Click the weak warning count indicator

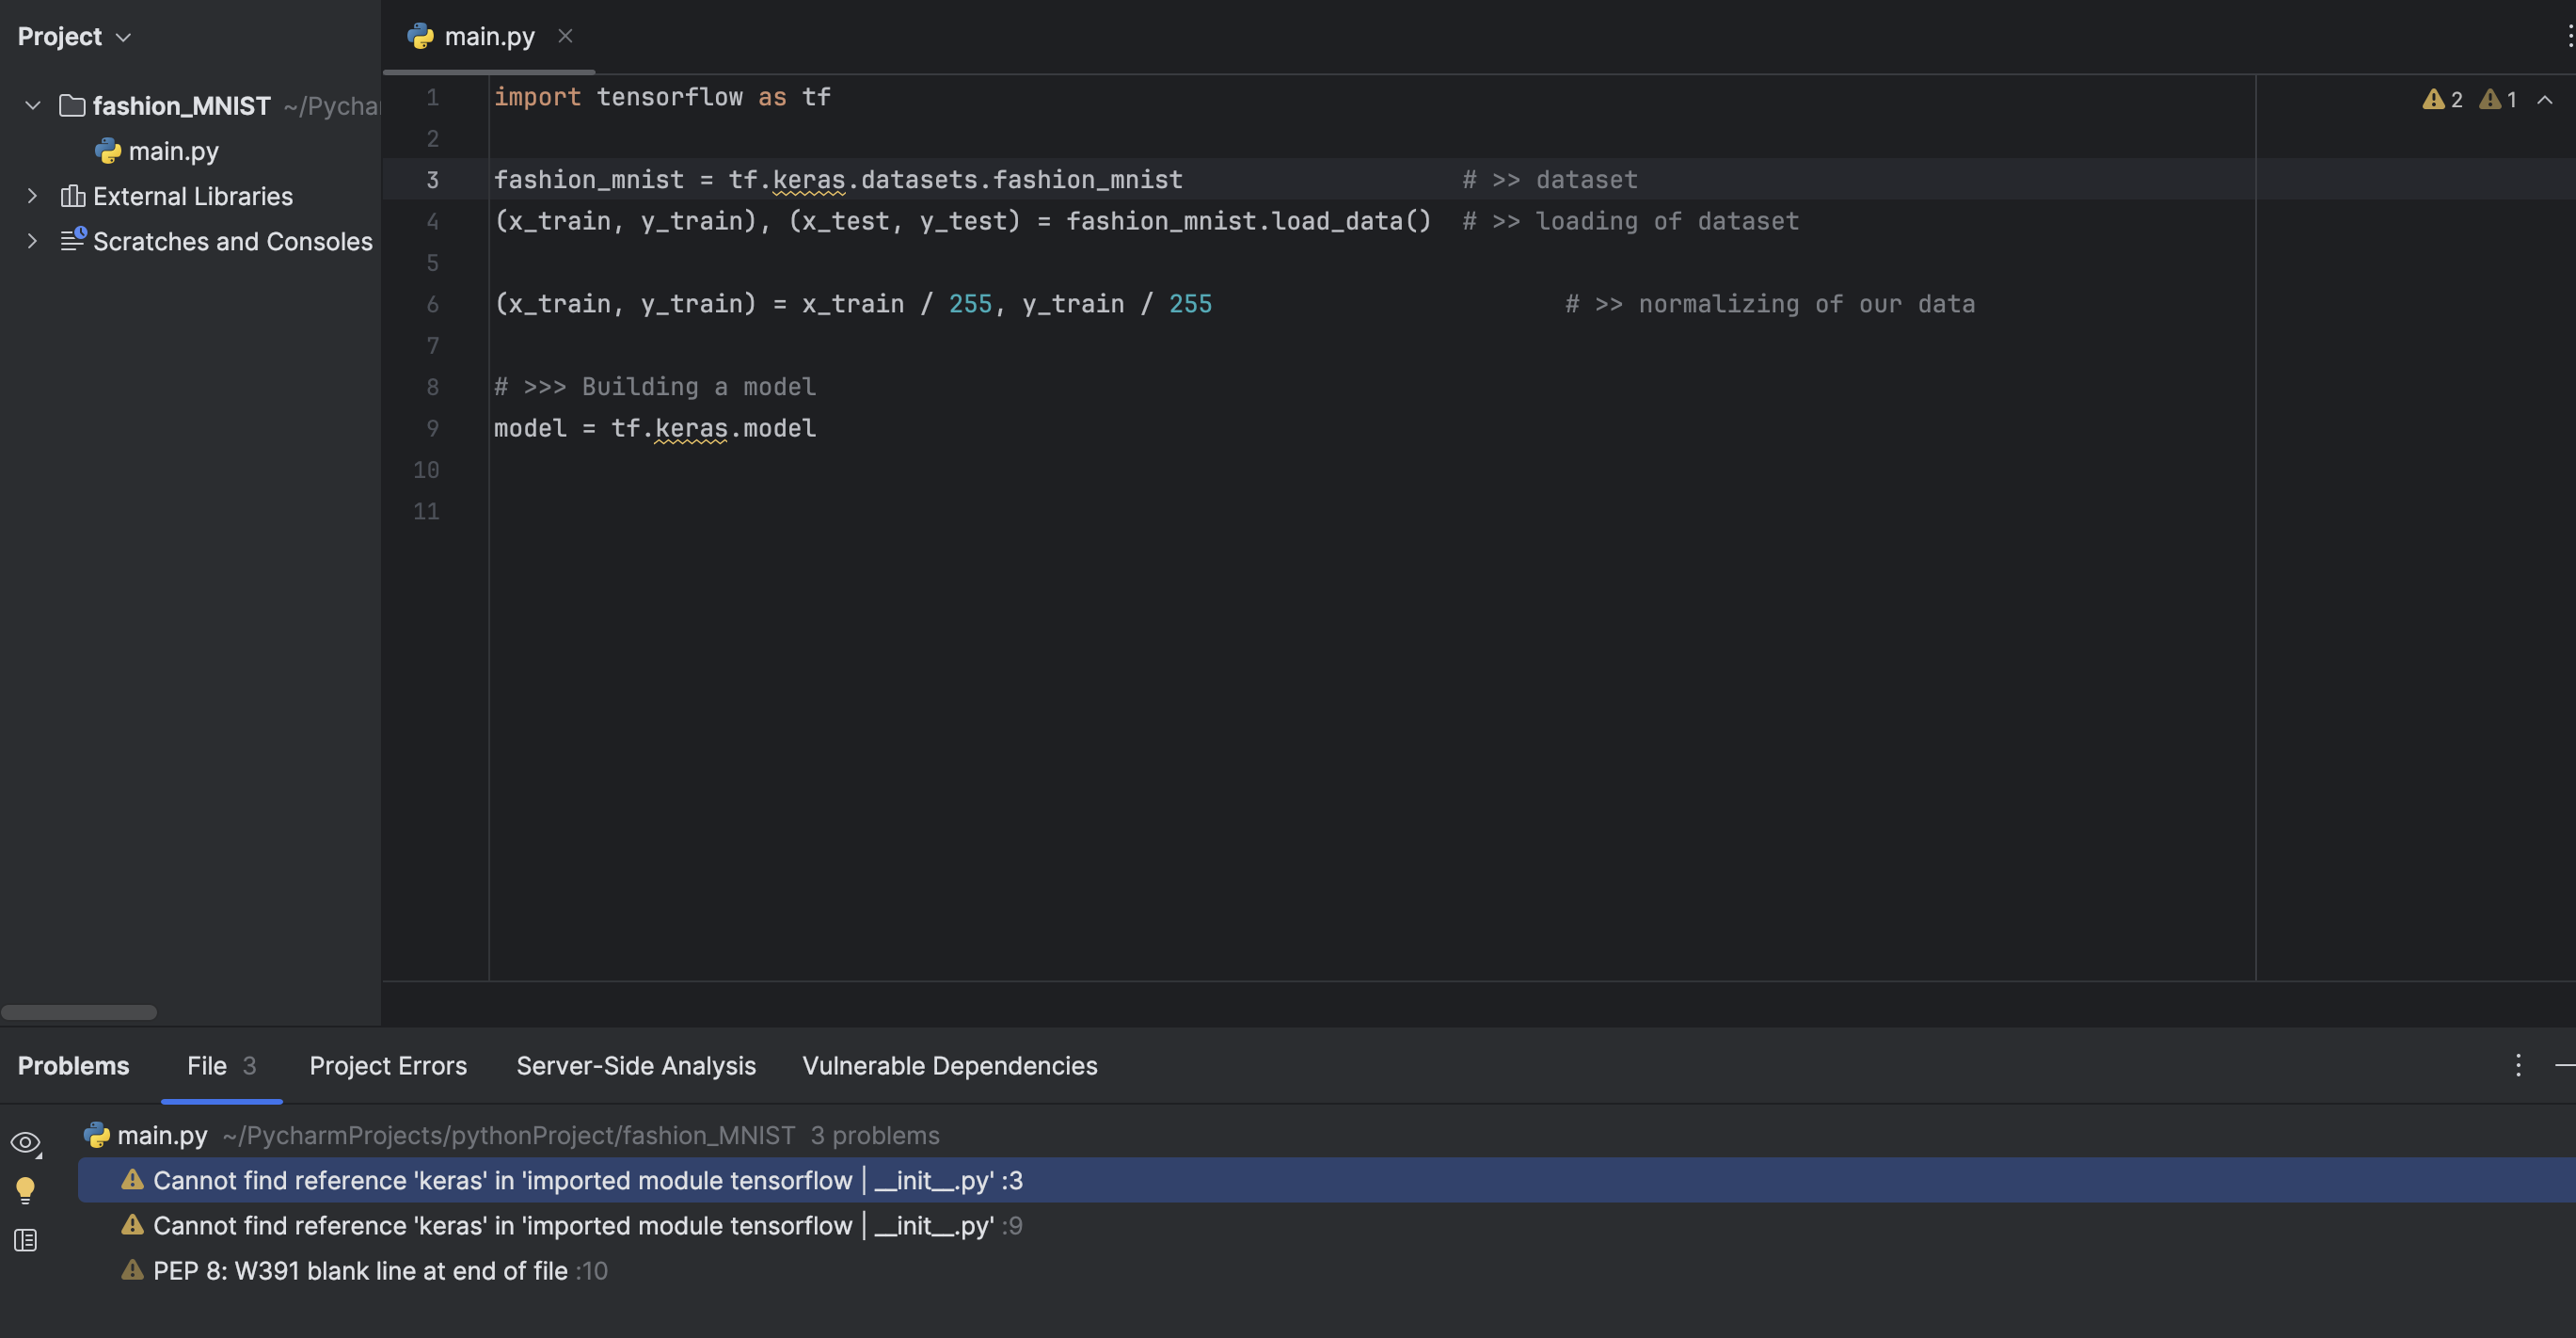2498,100
